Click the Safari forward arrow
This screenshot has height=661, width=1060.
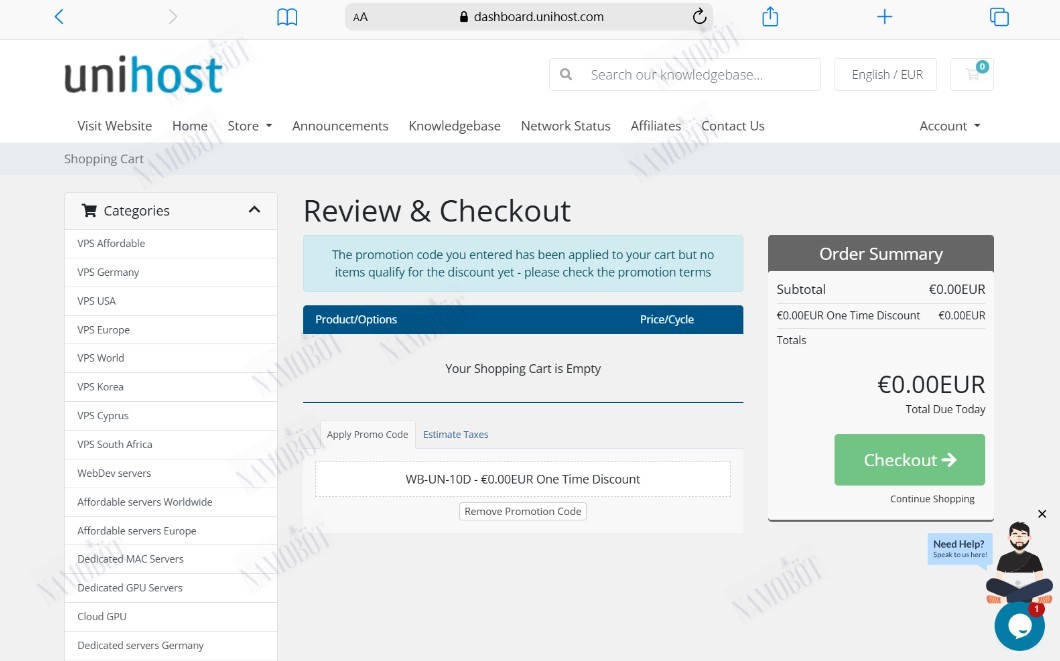click(x=173, y=17)
